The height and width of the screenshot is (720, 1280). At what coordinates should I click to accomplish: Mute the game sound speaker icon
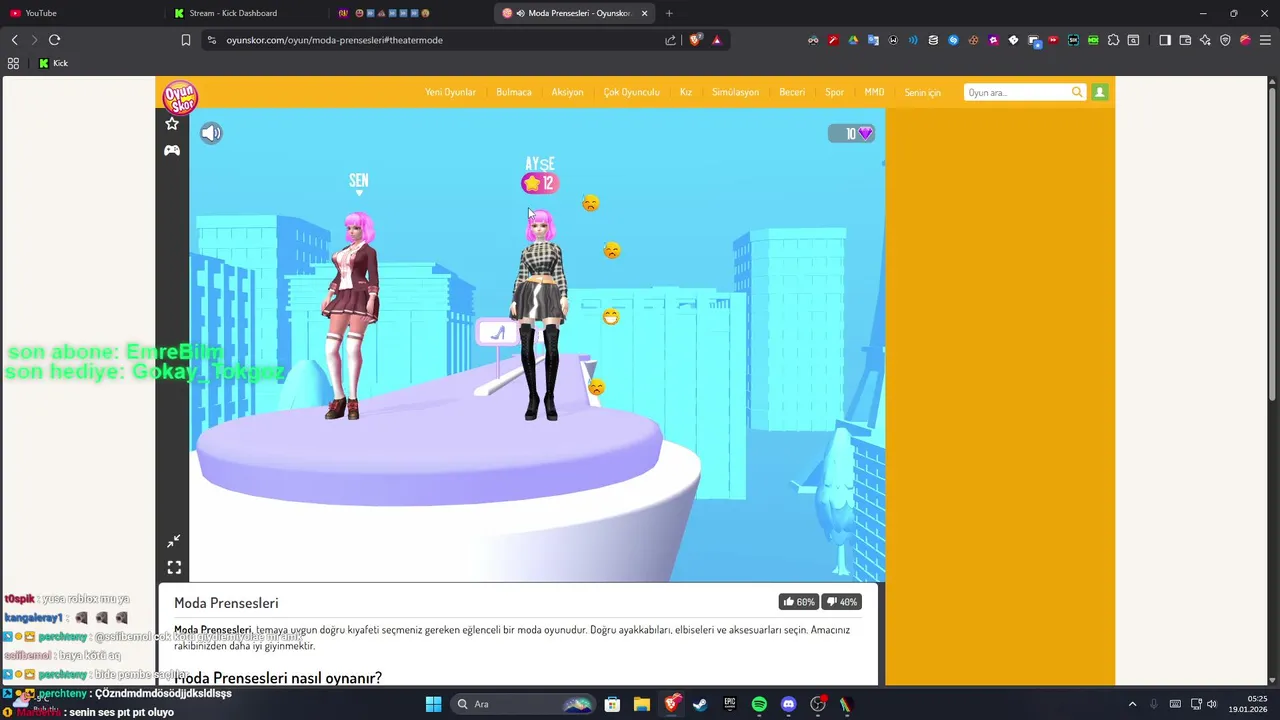point(211,133)
